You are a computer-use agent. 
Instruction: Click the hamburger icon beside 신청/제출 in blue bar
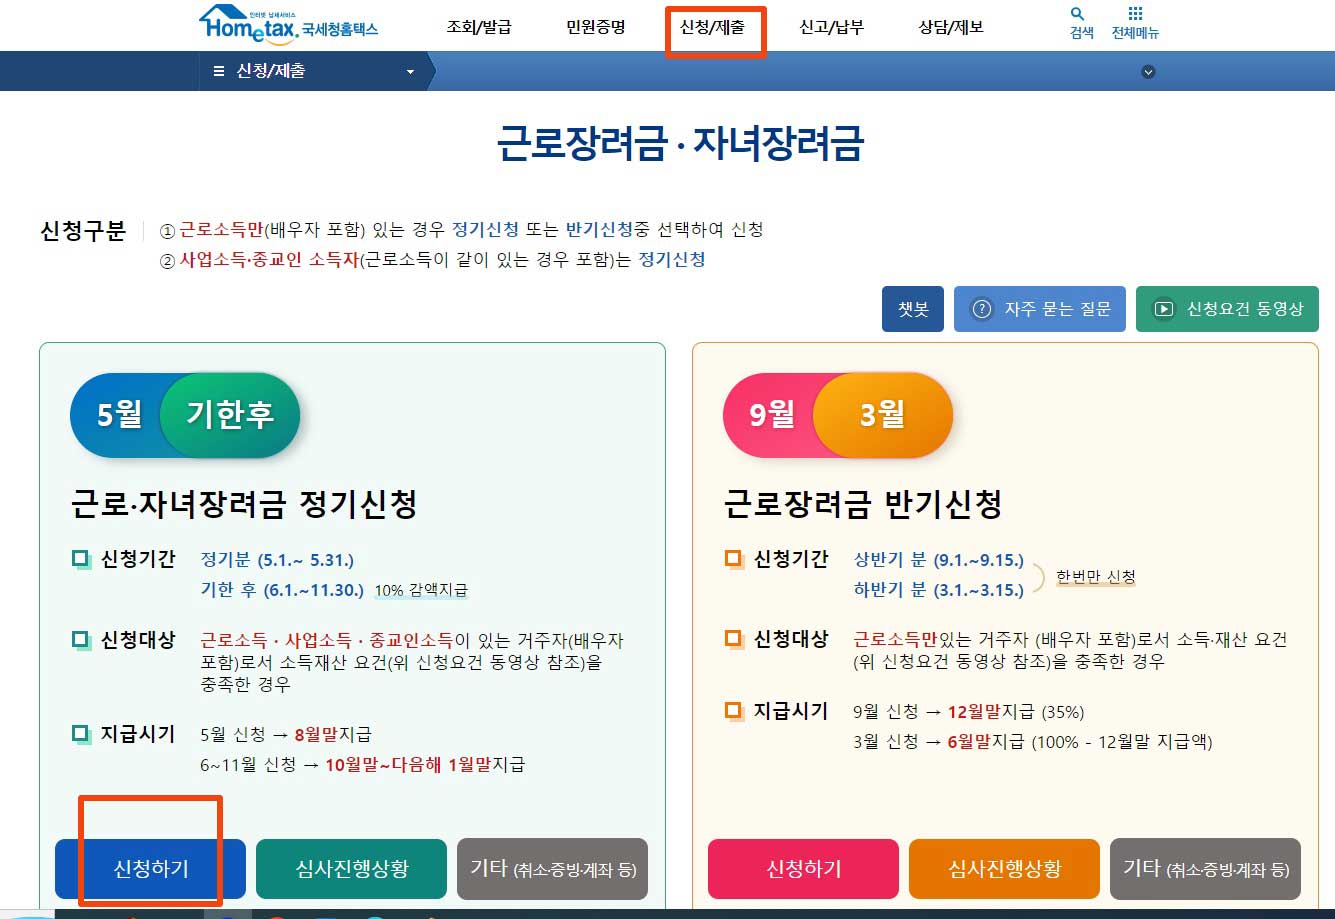pyautogui.click(x=218, y=71)
